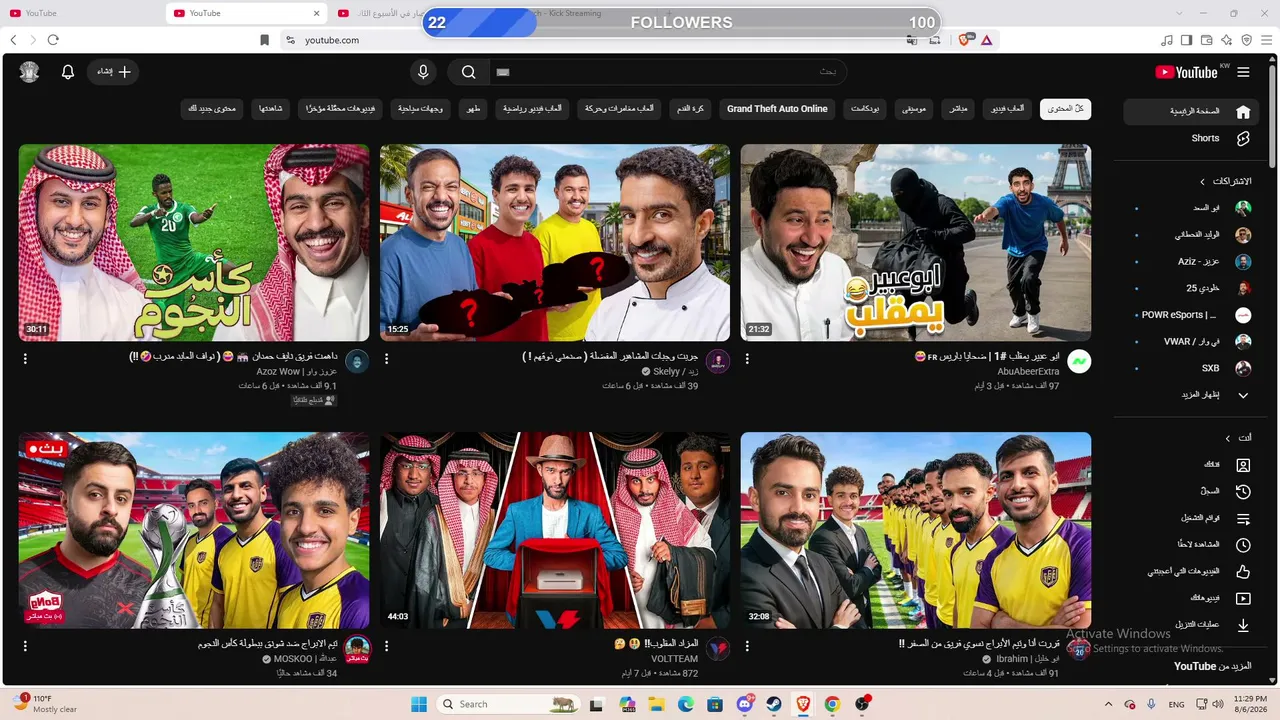
Task: Open Google Chrome from the taskbar
Action: 832,704
